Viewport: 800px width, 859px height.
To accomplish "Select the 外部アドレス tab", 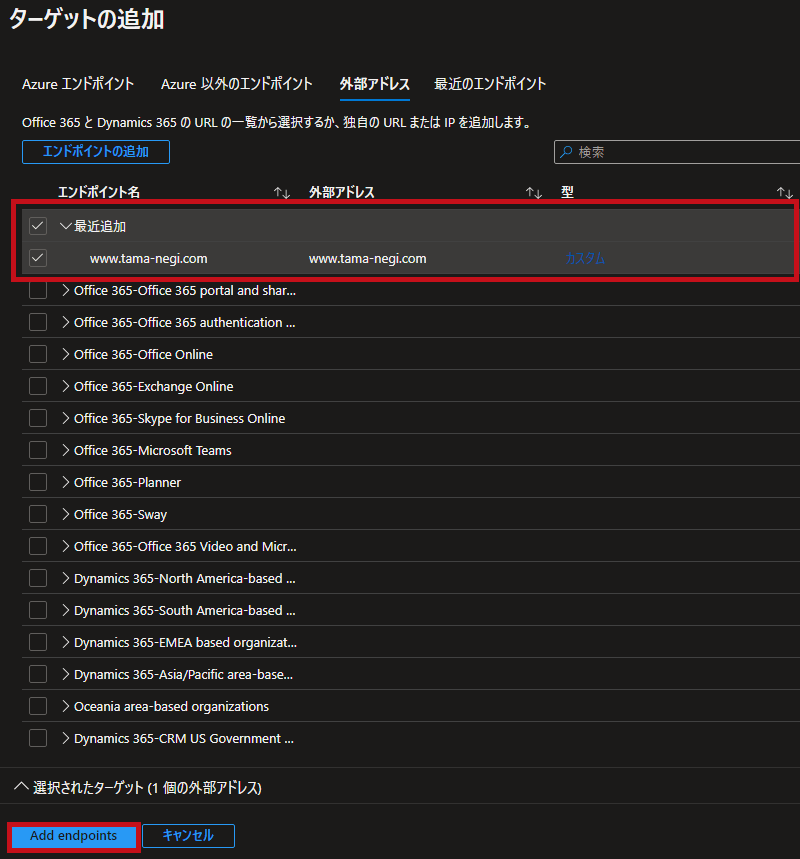I will pos(375,84).
